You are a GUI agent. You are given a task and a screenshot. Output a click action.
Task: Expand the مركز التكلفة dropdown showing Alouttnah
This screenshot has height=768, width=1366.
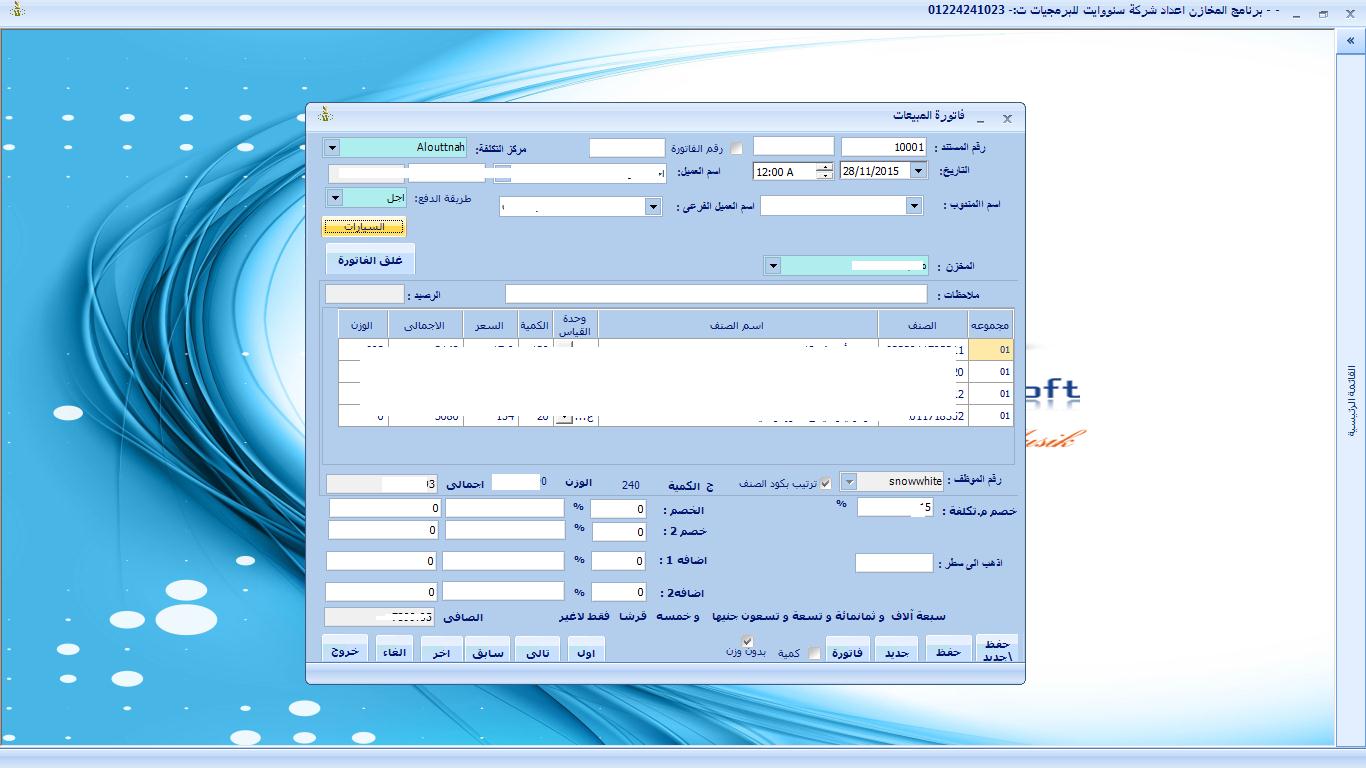pyautogui.click(x=332, y=148)
